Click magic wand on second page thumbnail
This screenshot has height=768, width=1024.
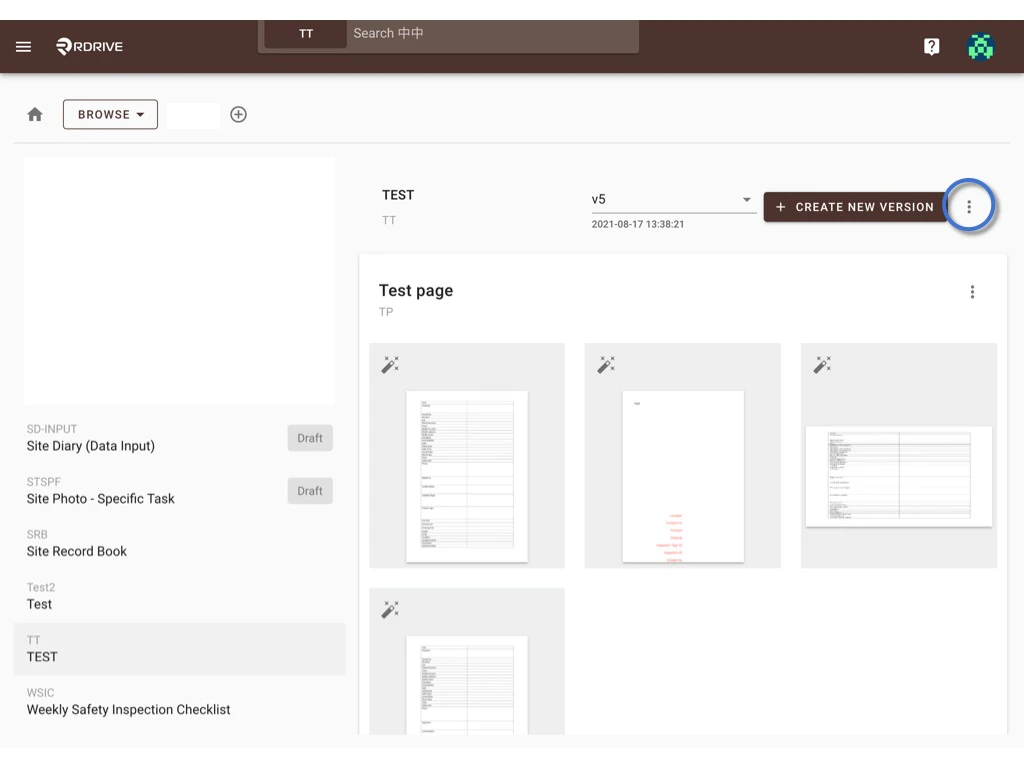606,364
